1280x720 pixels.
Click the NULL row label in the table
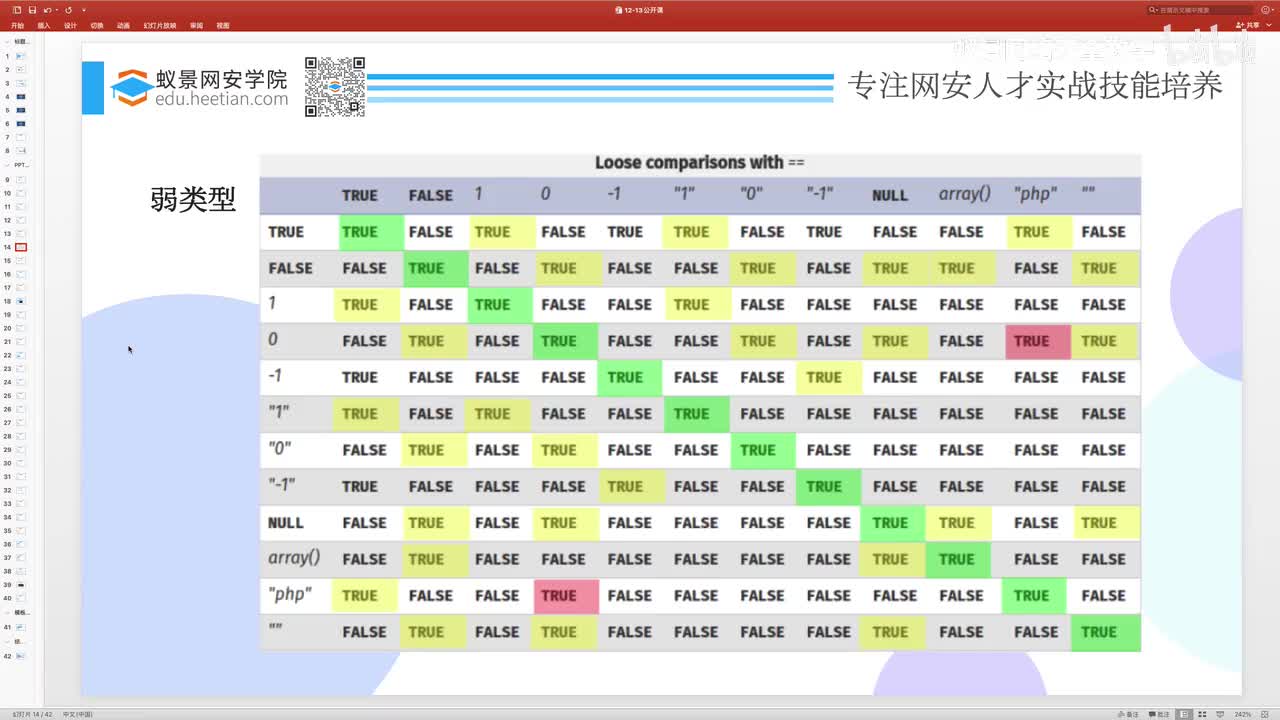tap(286, 523)
